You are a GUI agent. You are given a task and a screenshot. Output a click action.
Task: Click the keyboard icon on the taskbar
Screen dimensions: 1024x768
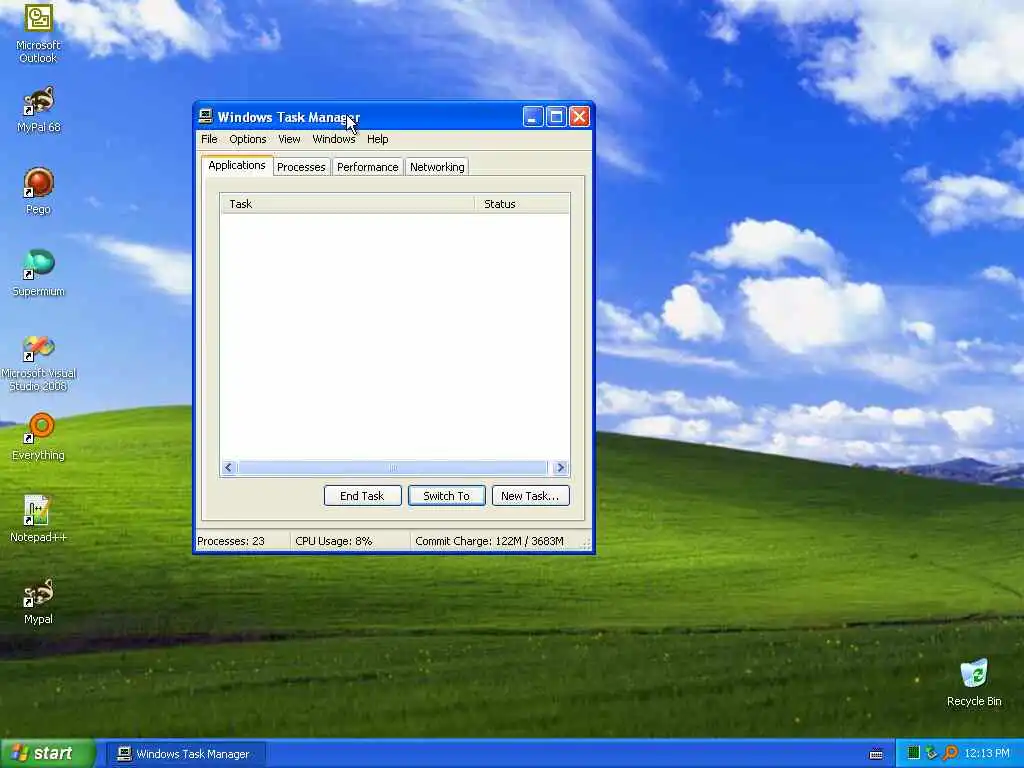click(x=876, y=754)
